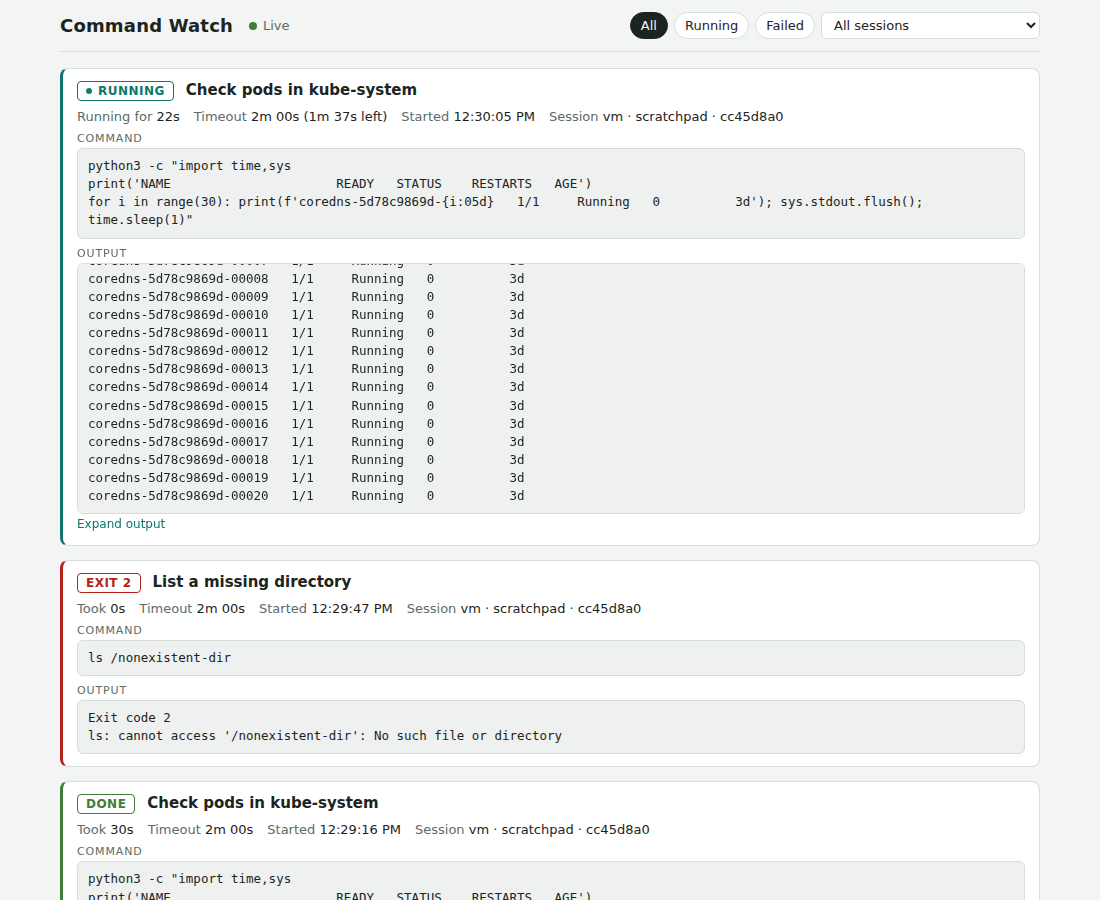The image size is (1100, 900).
Task: Click the Expand output link
Action: pos(121,524)
